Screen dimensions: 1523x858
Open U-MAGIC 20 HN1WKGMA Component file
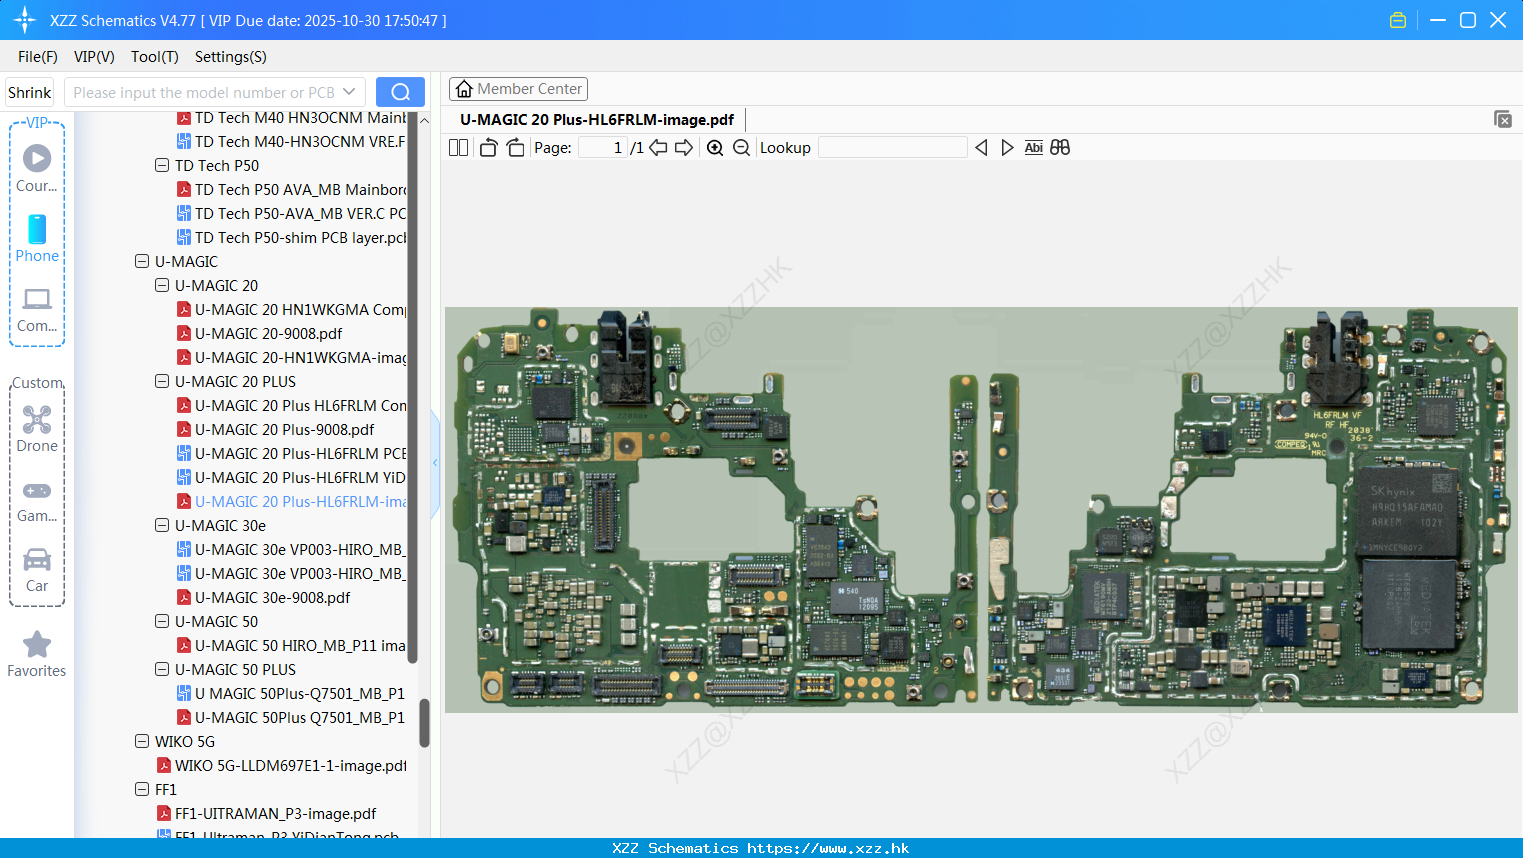tap(291, 310)
